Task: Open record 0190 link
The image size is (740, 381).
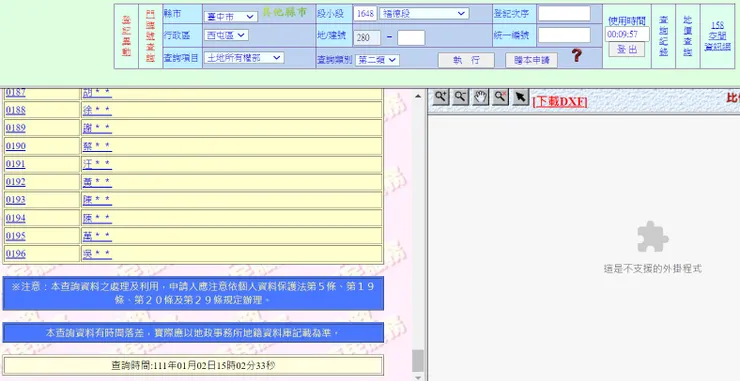Action: [16, 146]
